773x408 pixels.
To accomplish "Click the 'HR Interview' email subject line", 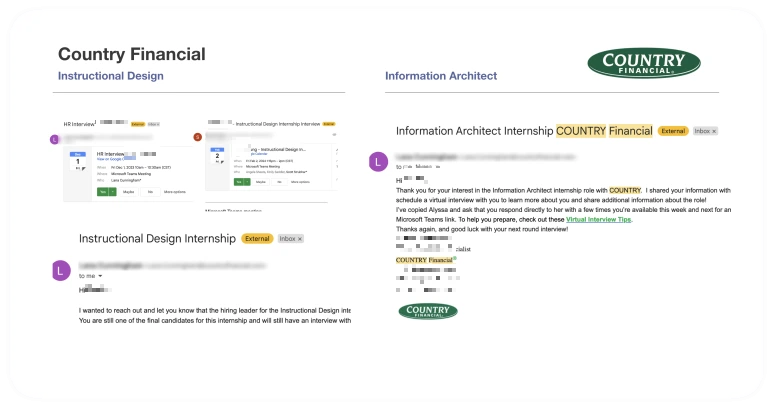I will pos(79,124).
